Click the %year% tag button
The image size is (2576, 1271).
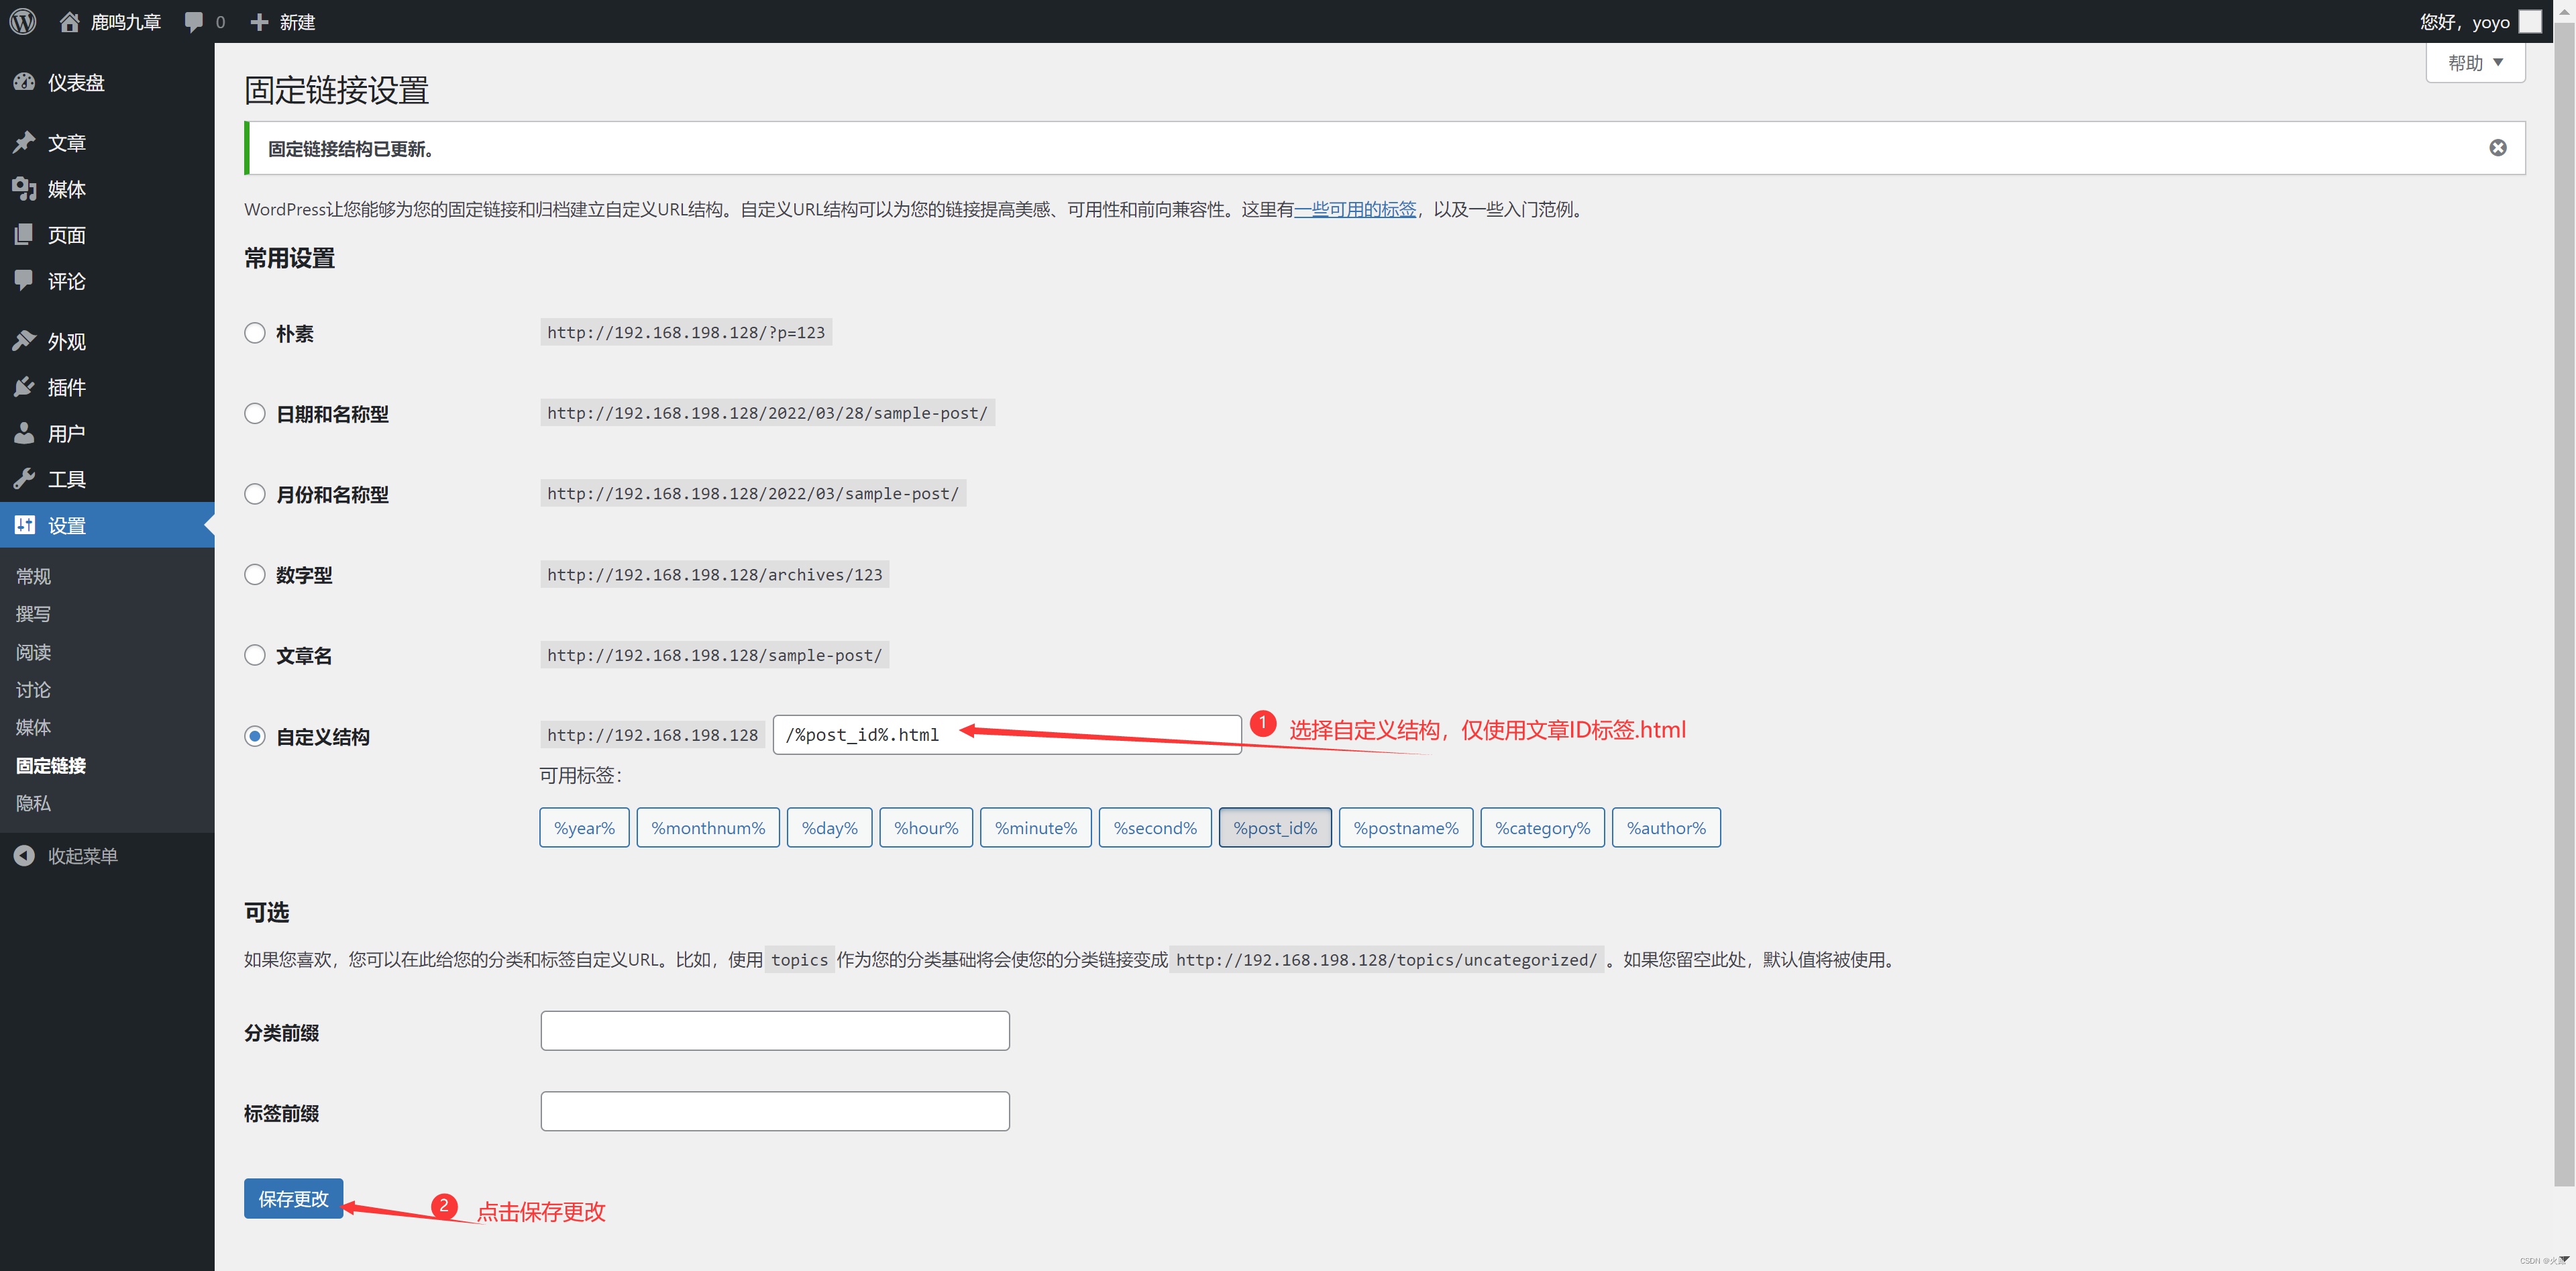pos(584,827)
